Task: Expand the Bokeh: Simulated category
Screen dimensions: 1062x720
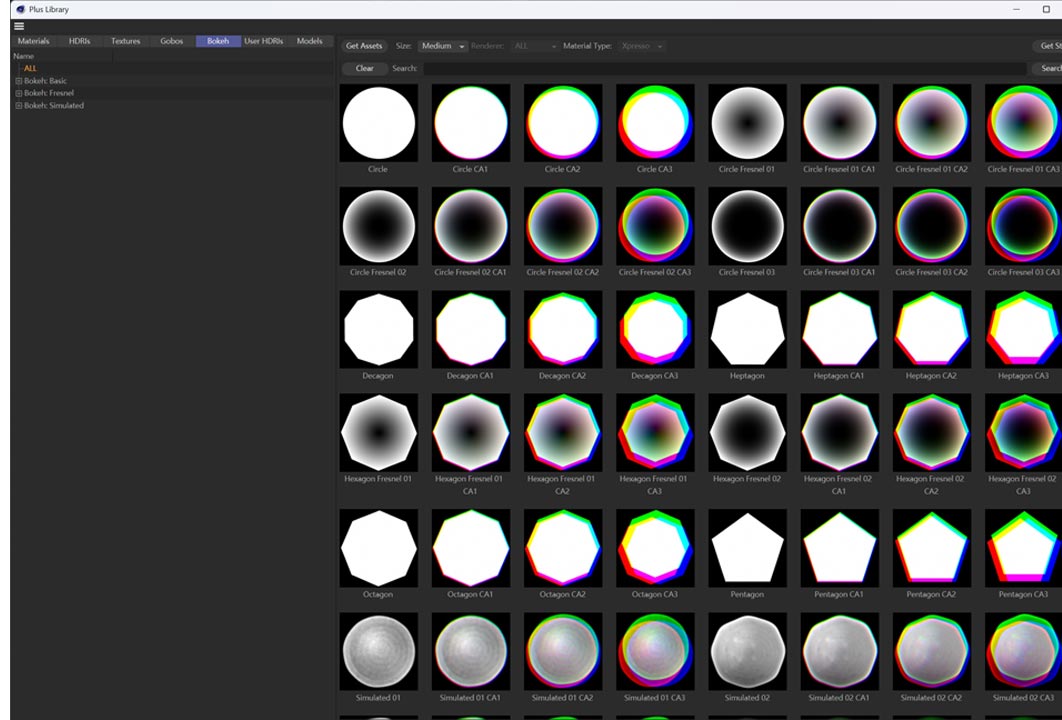Action: [19, 106]
